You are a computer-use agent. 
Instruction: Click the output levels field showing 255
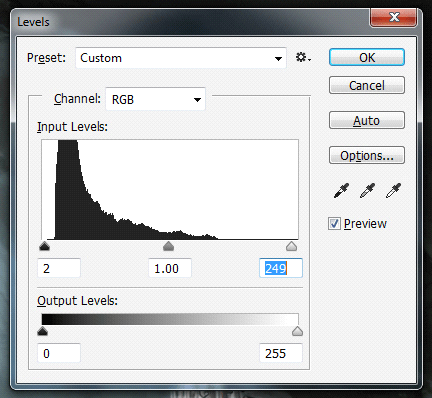click(281, 353)
